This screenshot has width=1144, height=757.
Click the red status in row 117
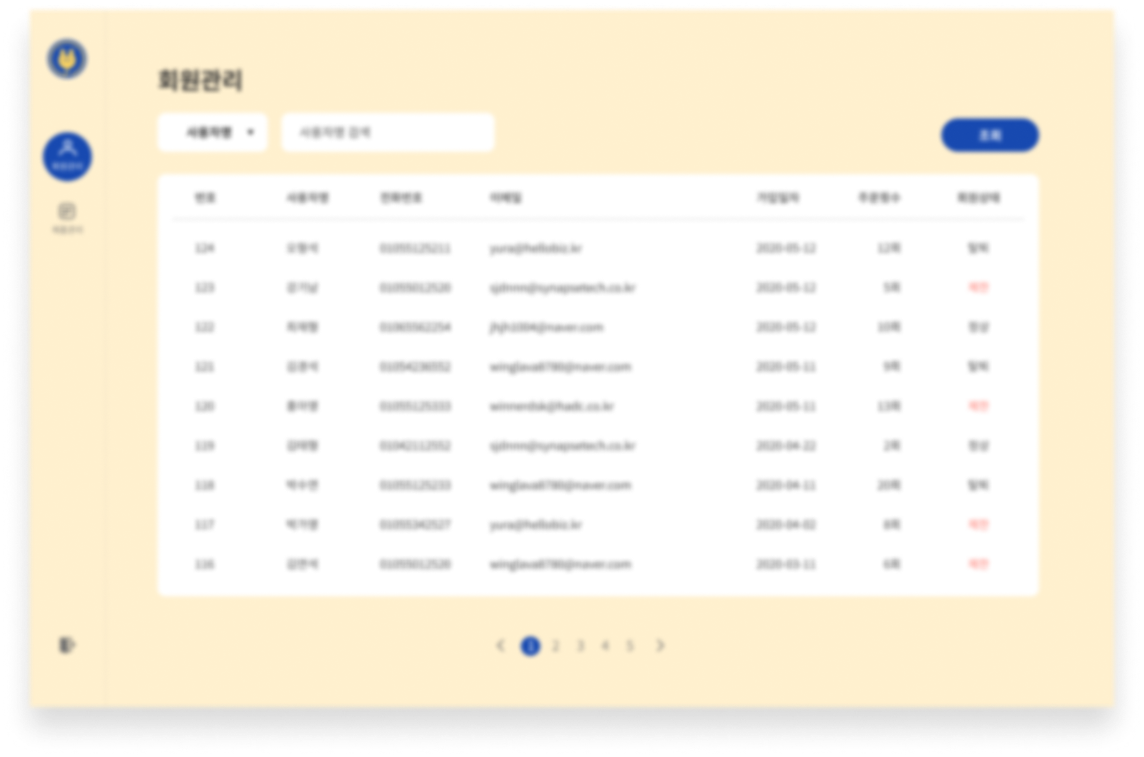(x=978, y=524)
